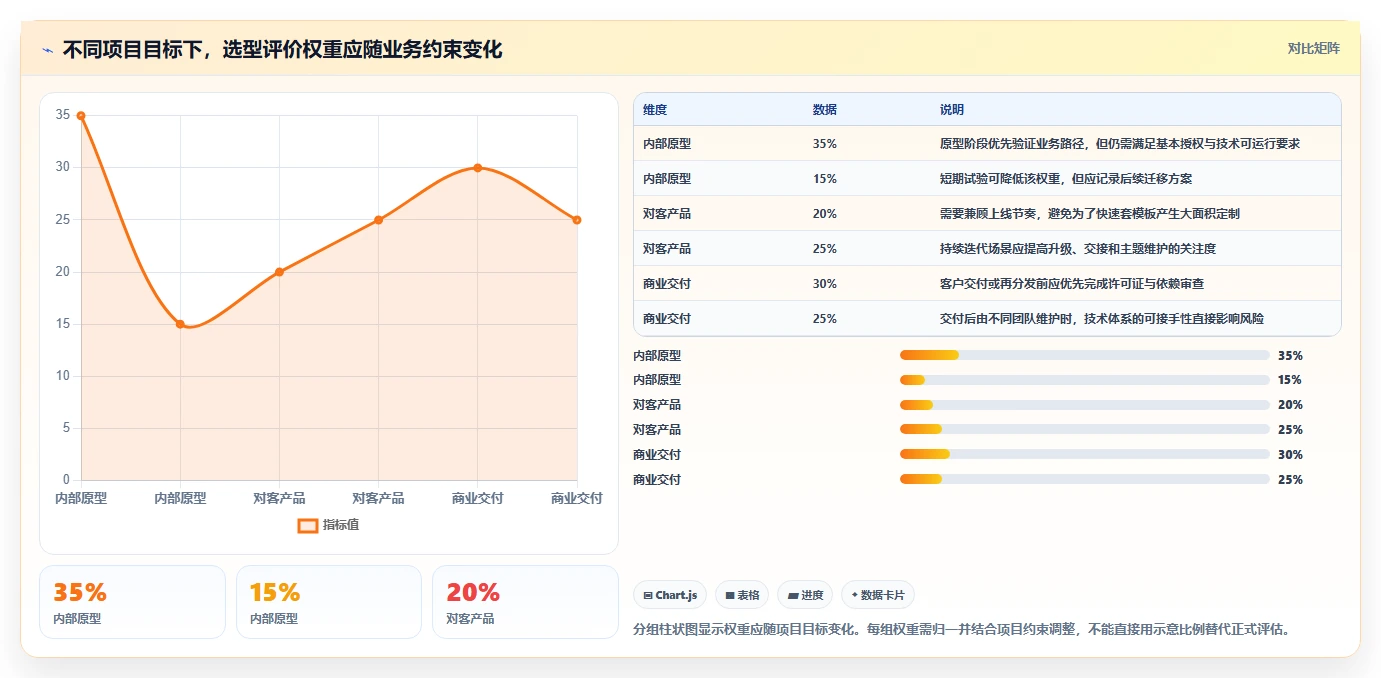This screenshot has width=1381, height=678.
Task: Click the 数据卡片 tag chip
Action: tap(878, 595)
